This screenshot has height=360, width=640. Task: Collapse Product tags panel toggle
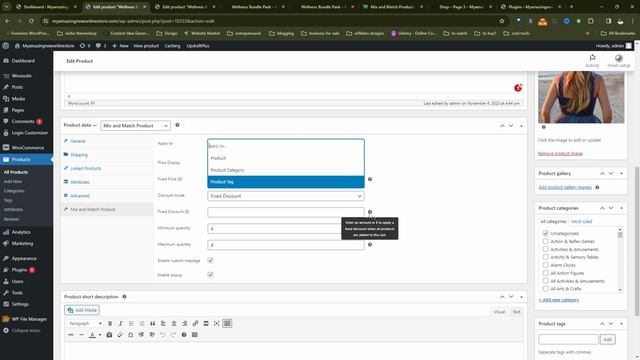[x=621, y=324]
